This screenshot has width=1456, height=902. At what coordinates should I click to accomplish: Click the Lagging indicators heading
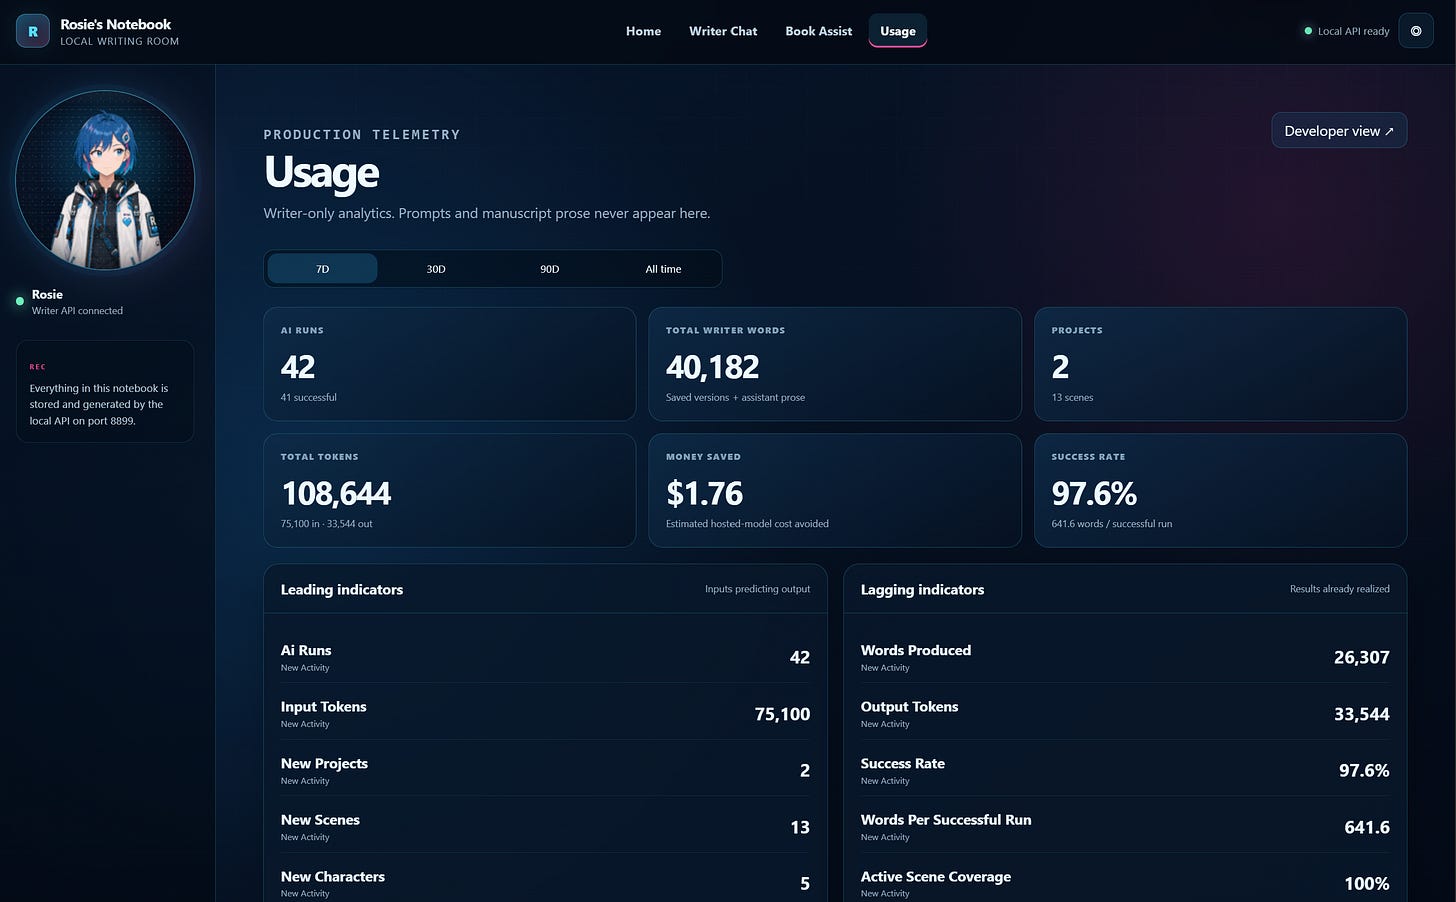coord(922,590)
